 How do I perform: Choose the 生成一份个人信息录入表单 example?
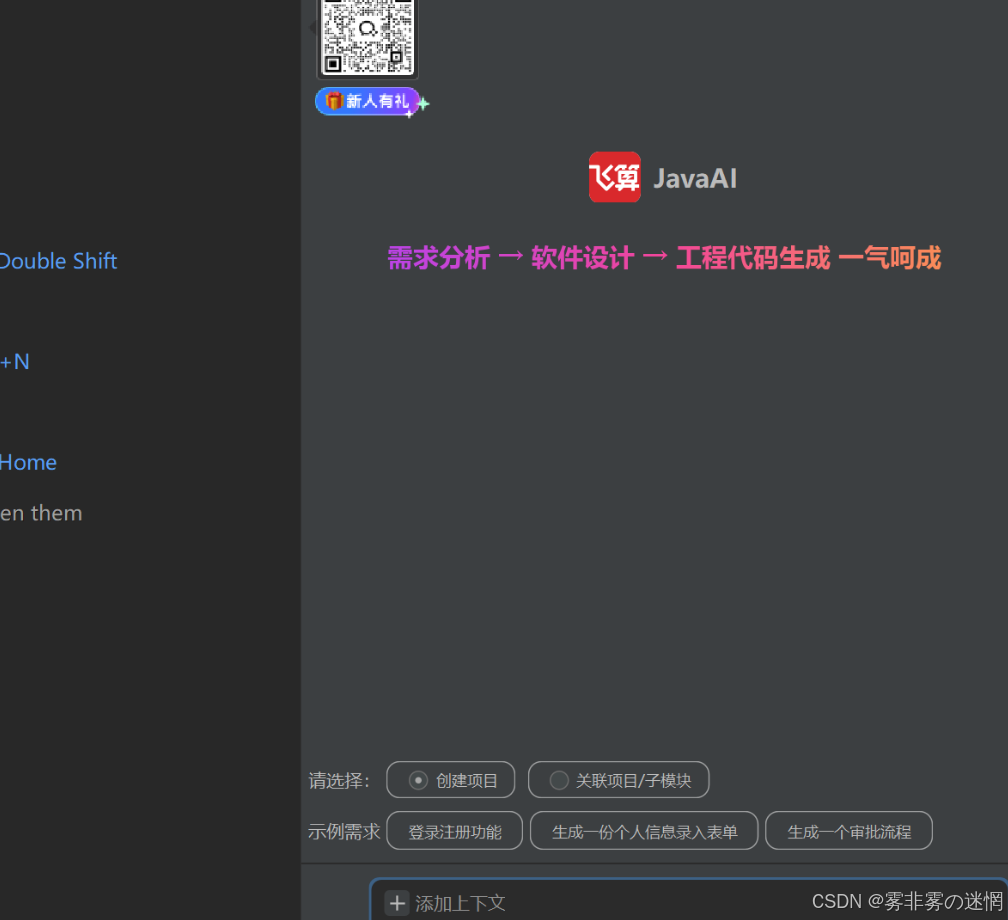[x=644, y=831]
